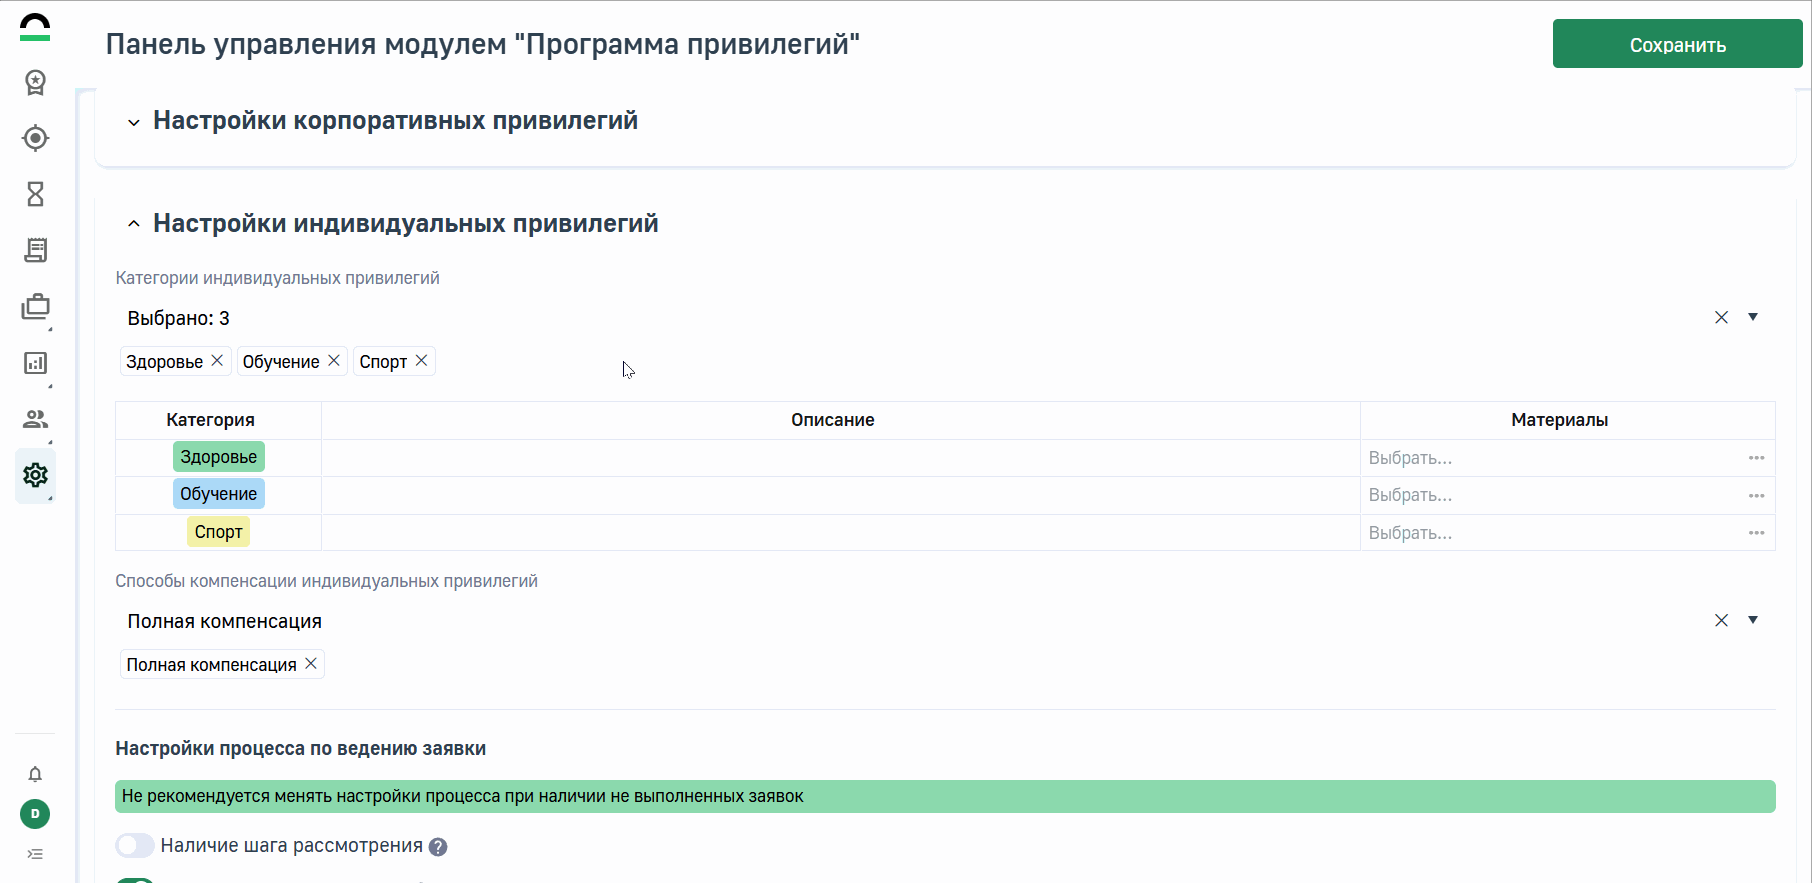Screen dimensions: 1812x883
Task: Open the compensation methods dropdown arrow
Action: point(1753,620)
